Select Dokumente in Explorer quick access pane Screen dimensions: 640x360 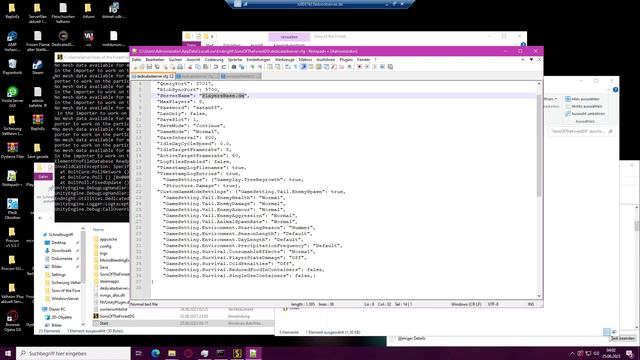[61, 259]
